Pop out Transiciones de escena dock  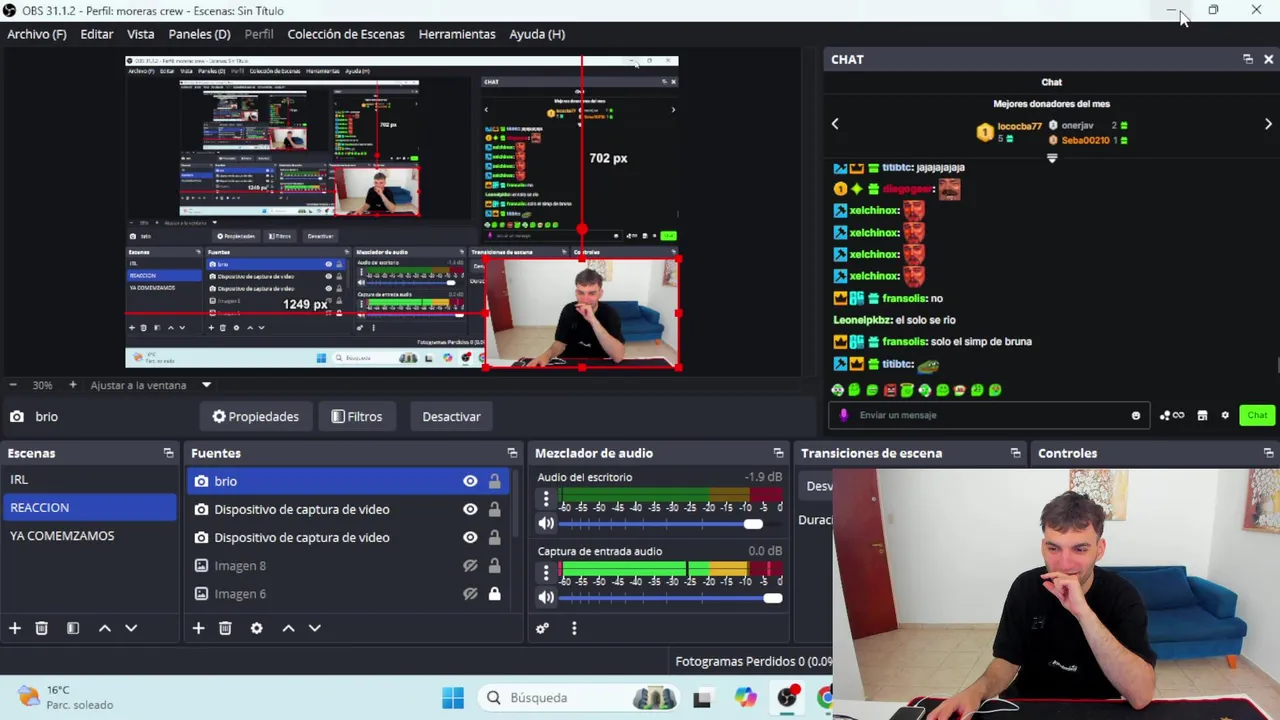(1015, 453)
